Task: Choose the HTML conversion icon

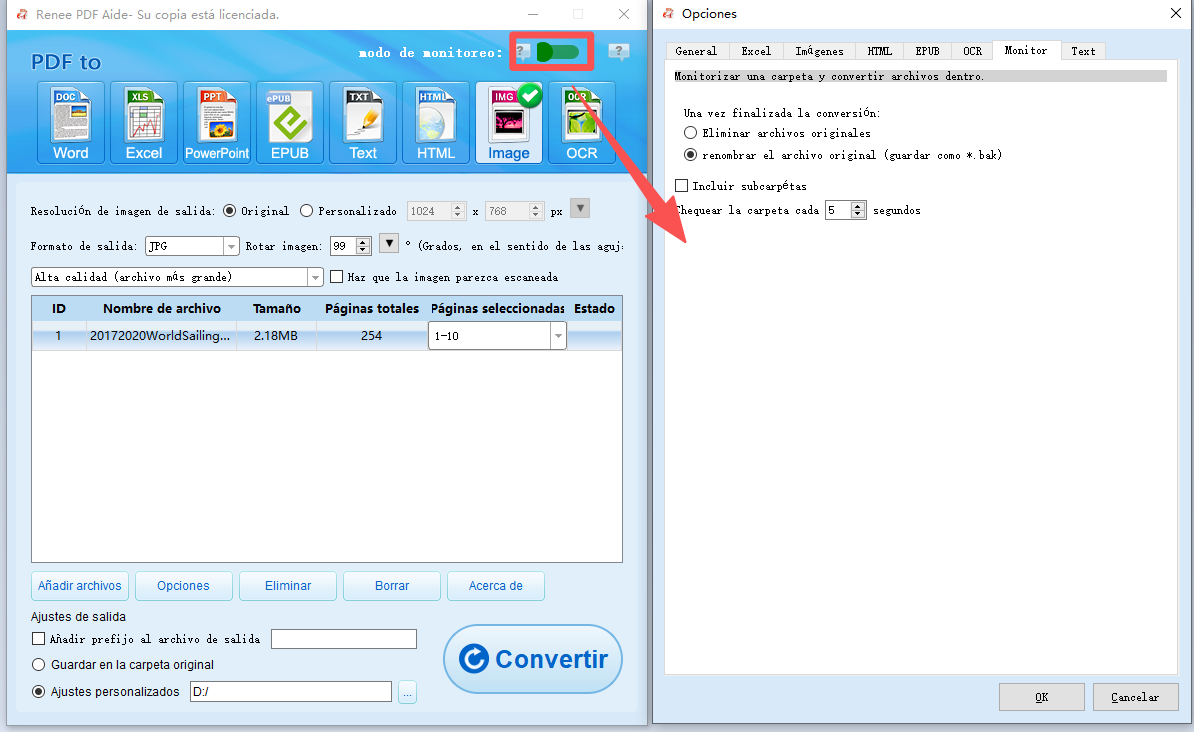Action: click(436, 122)
